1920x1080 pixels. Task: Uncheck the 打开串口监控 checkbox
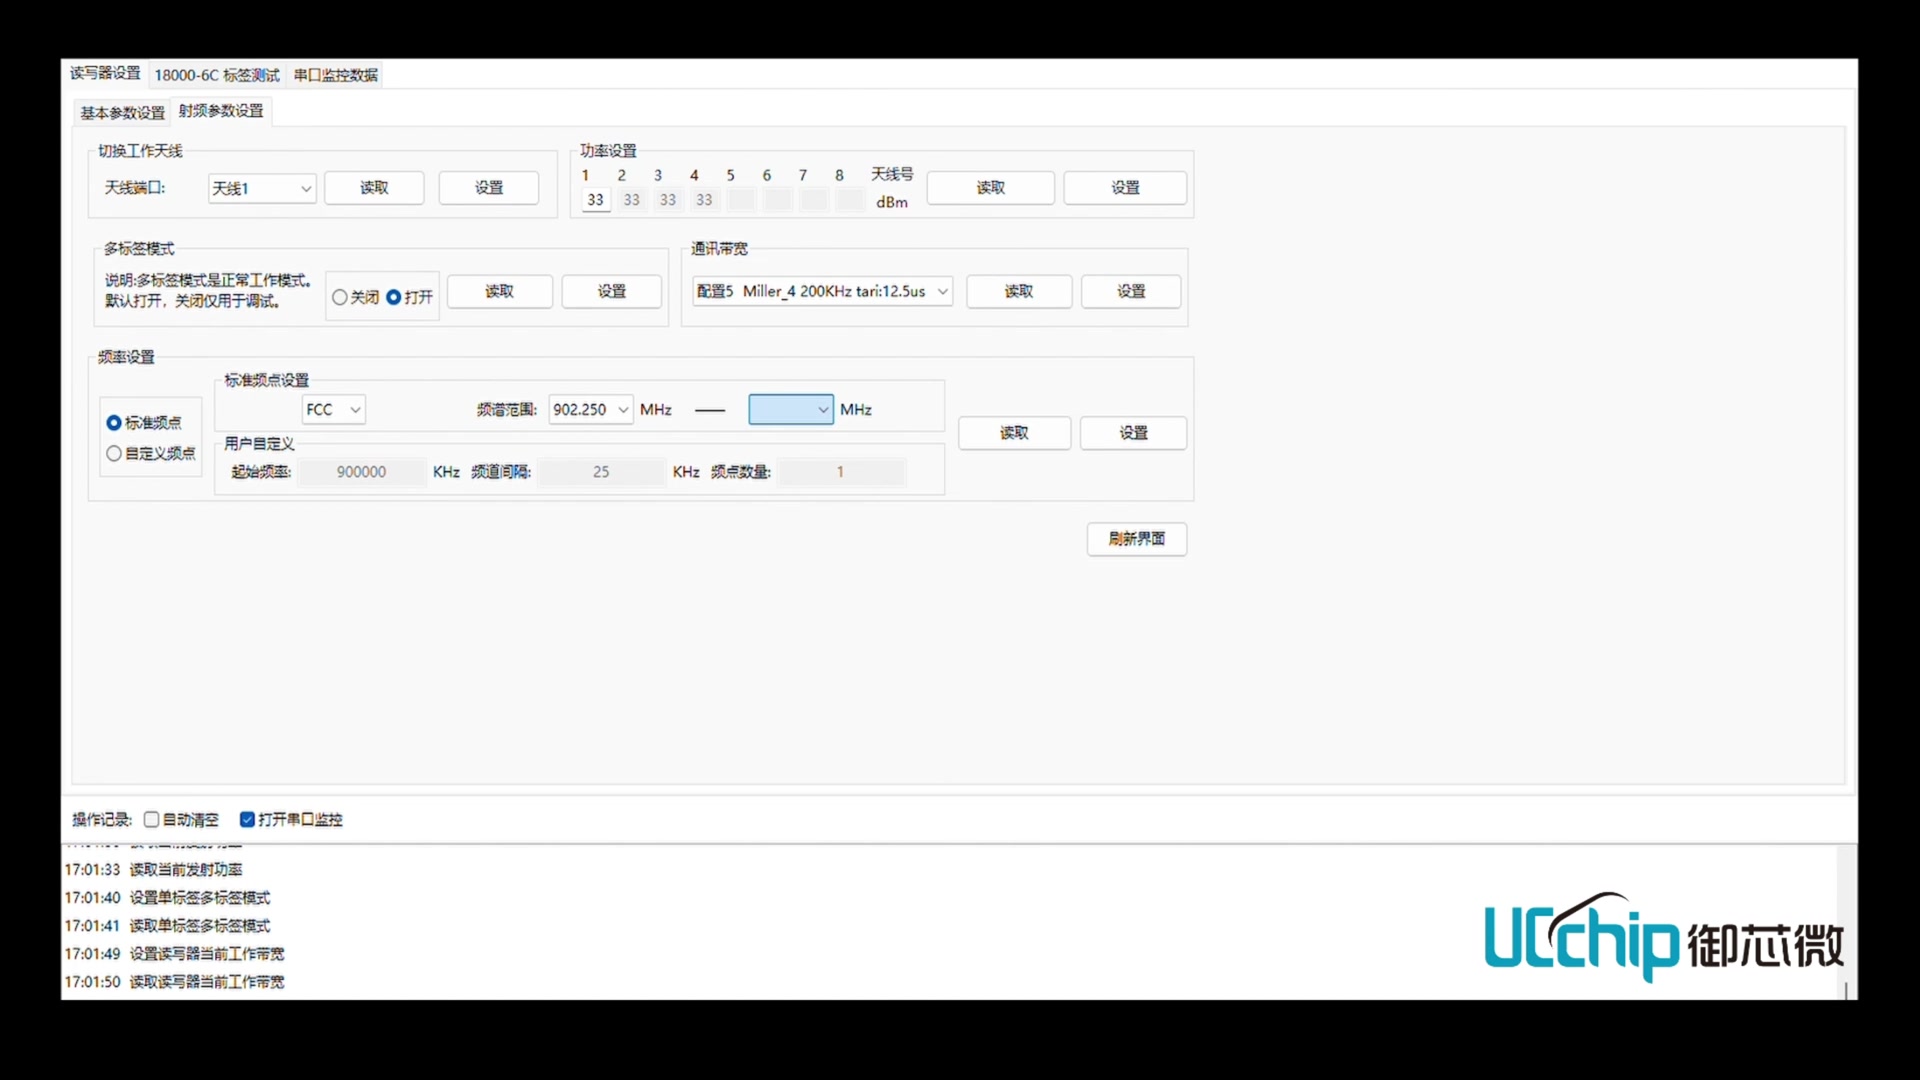pyautogui.click(x=247, y=819)
